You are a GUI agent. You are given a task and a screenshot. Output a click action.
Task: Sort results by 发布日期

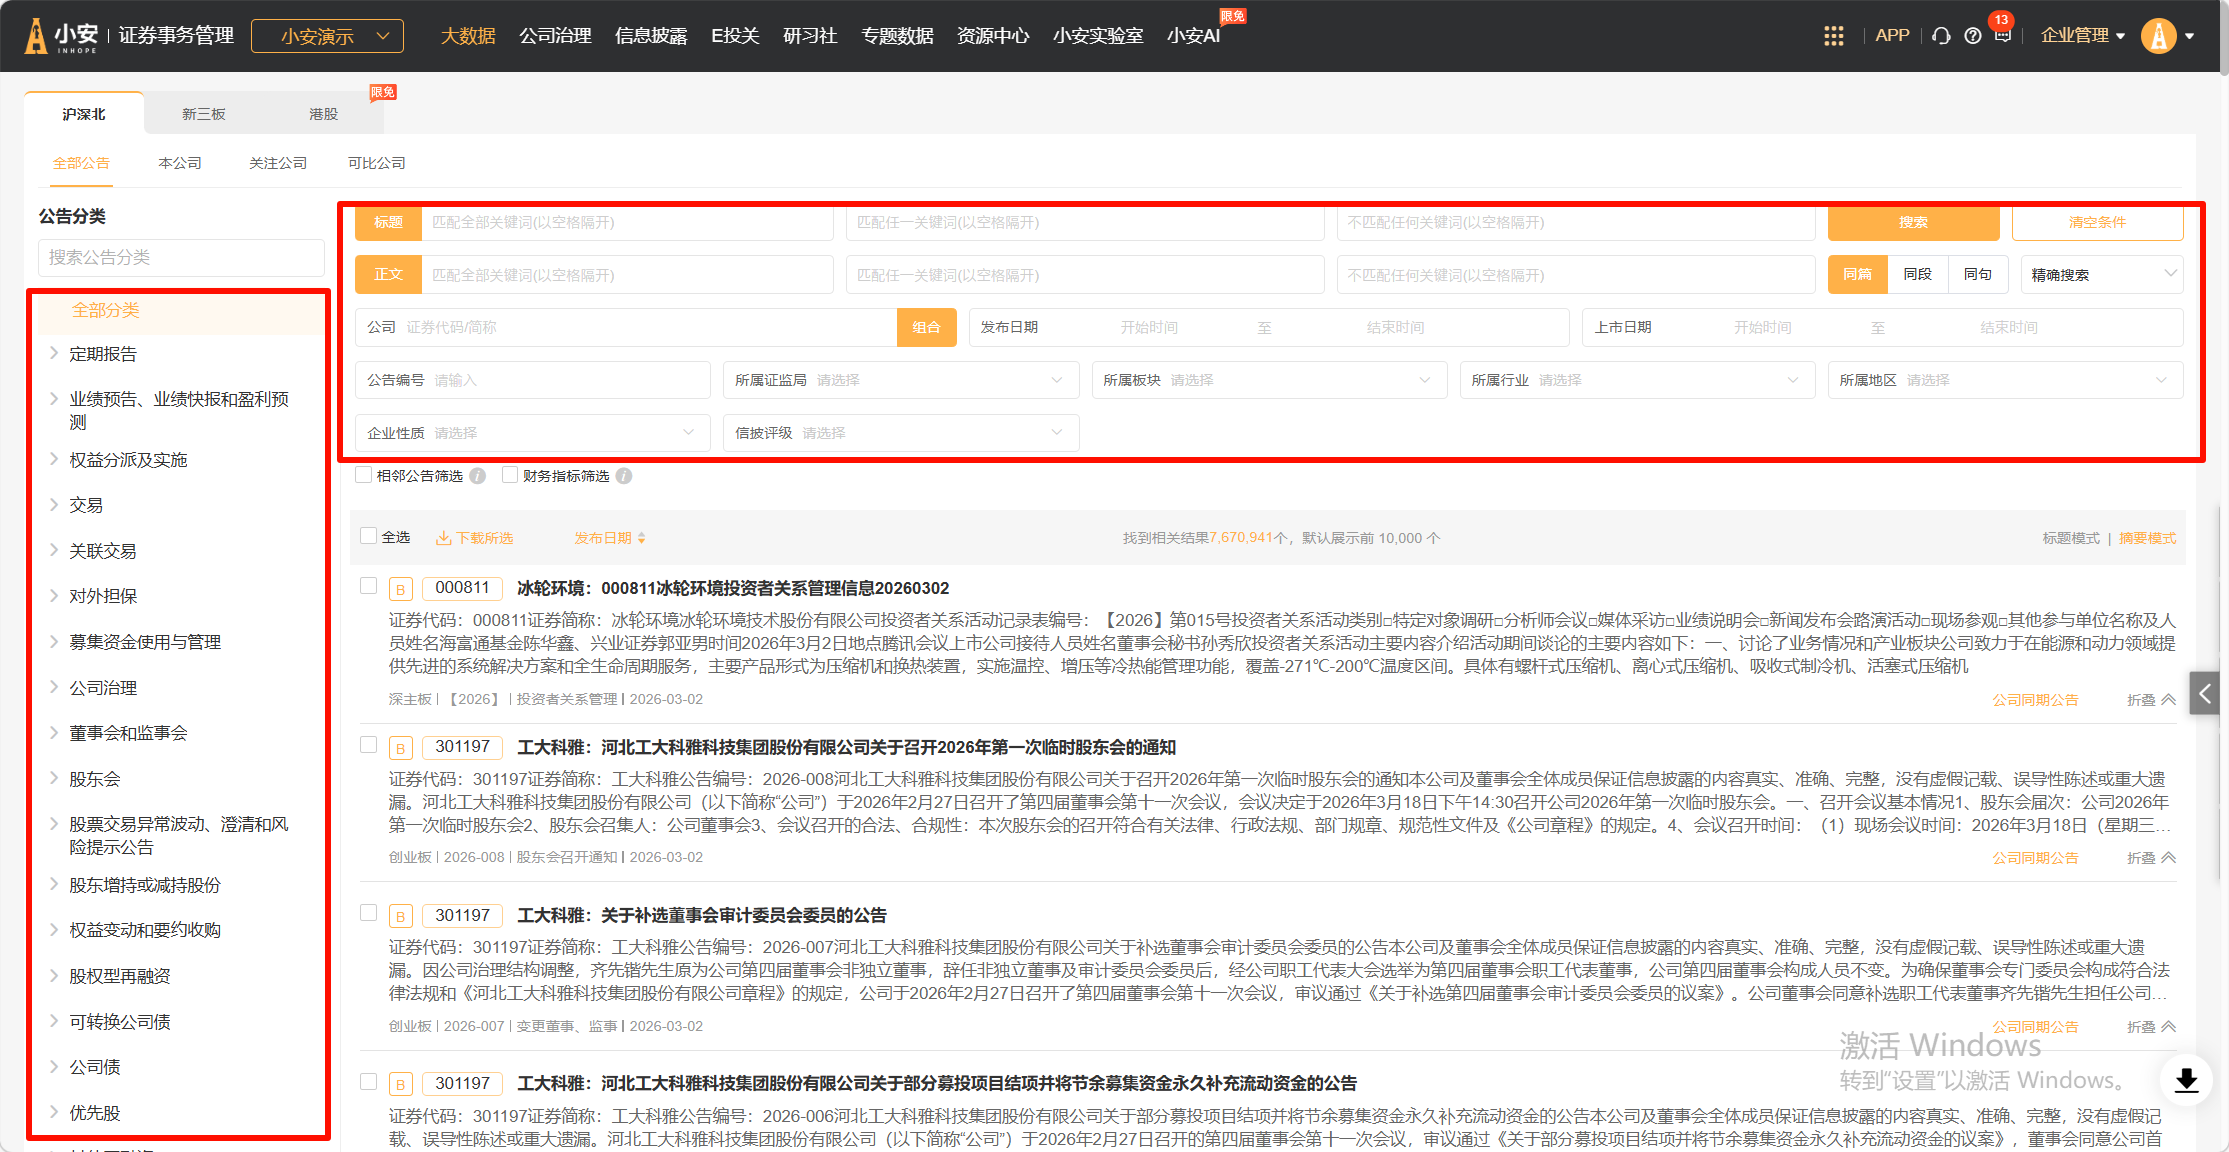point(609,538)
